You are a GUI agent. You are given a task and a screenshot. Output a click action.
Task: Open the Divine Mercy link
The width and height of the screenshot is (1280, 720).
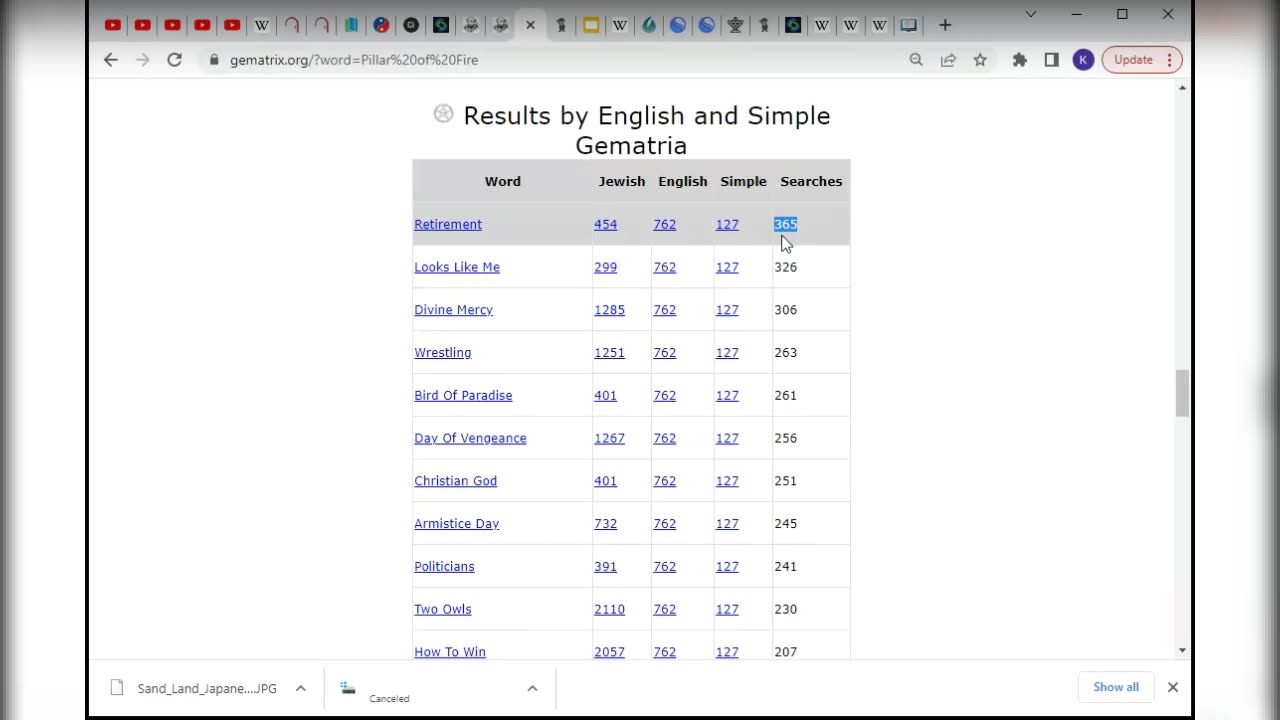(454, 310)
